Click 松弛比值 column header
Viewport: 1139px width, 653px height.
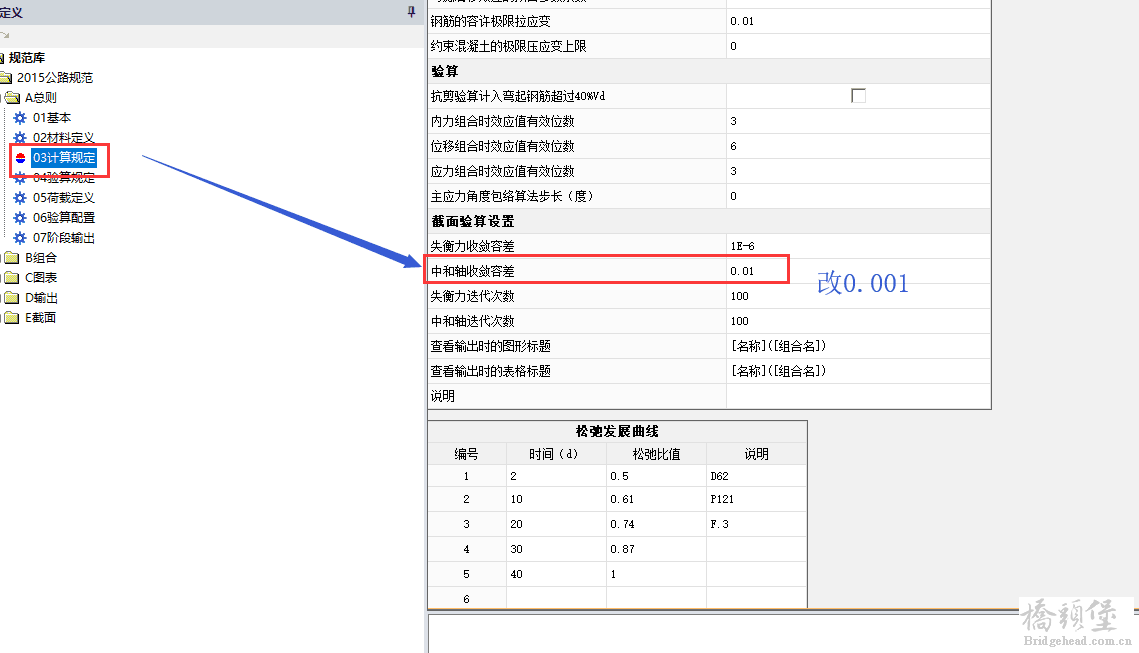[x=657, y=454]
